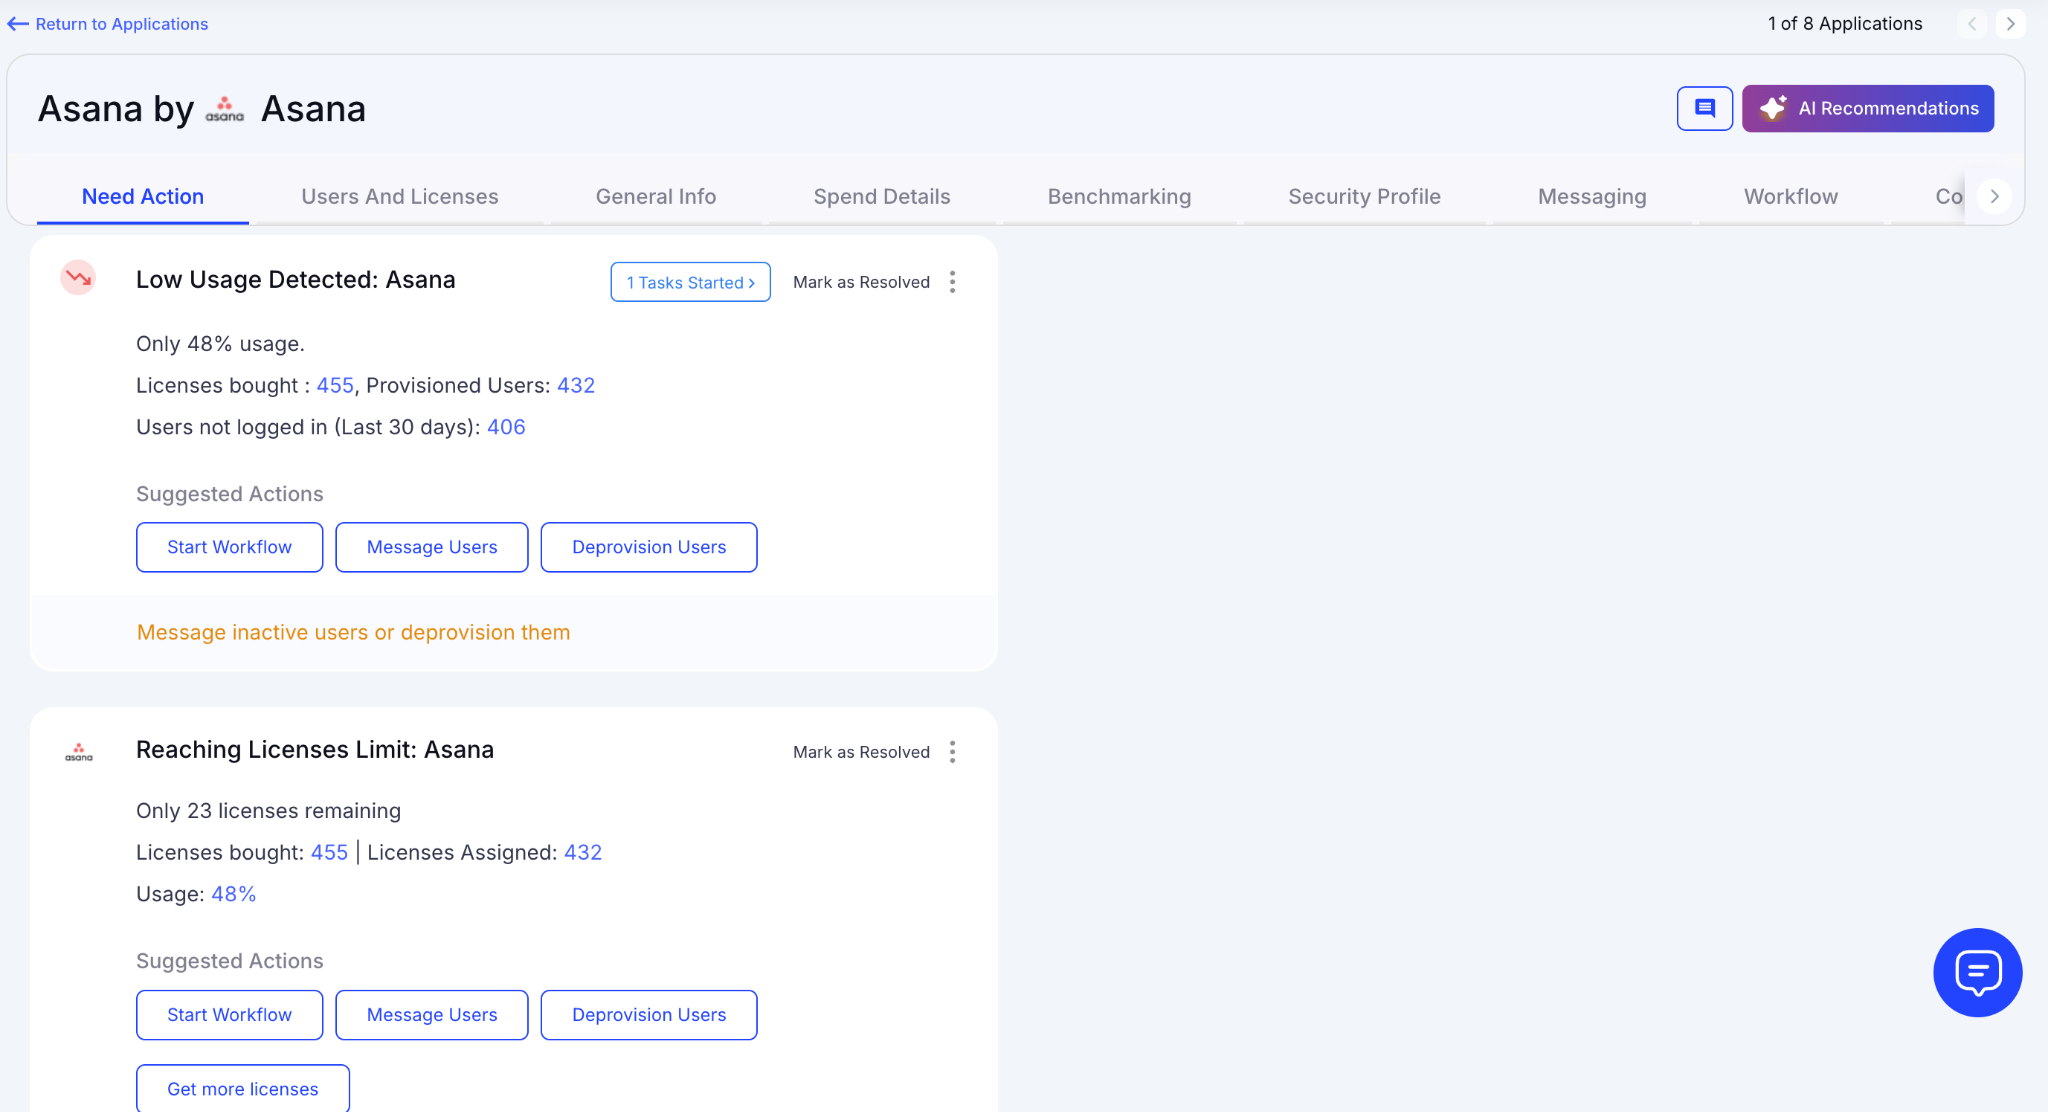The height and width of the screenshot is (1112, 2048).
Task: Click Deprovision Users in Low Usage card
Action: coord(648,547)
